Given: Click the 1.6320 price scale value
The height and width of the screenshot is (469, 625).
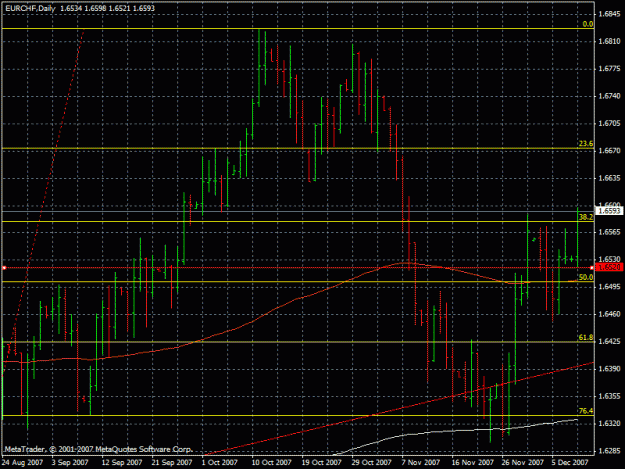Looking at the screenshot, I should [x=610, y=423].
